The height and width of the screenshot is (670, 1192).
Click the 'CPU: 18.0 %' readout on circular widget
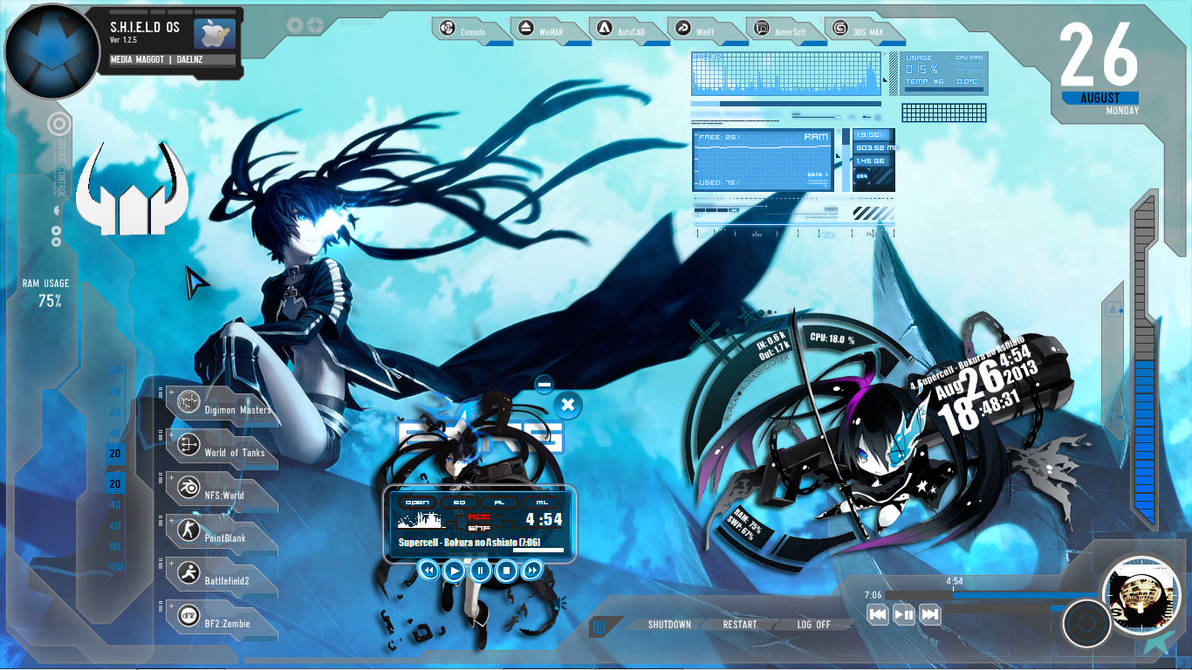click(832, 338)
